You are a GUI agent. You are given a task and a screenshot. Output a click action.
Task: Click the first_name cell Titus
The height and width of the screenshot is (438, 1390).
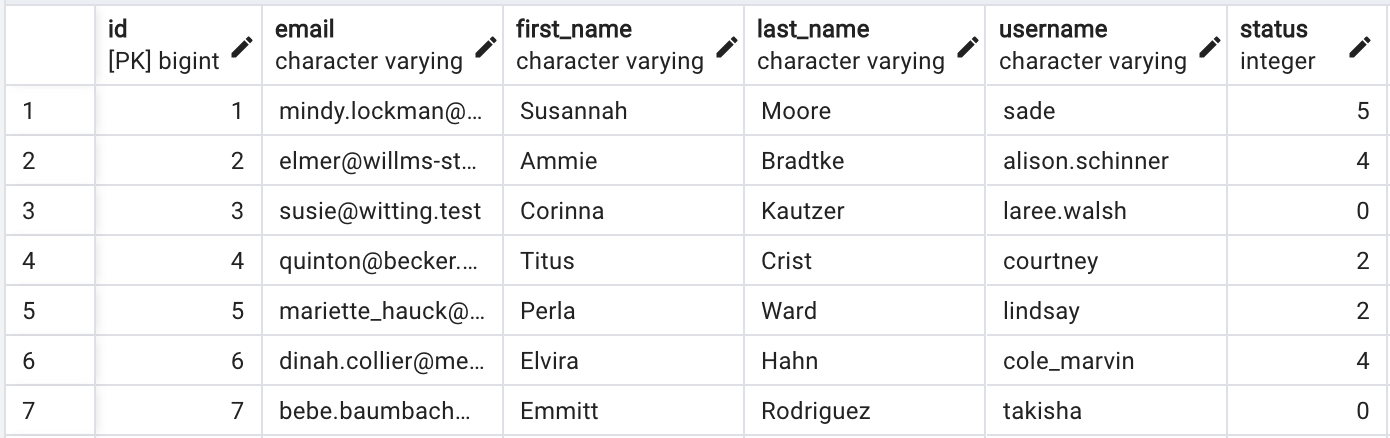[547, 261]
